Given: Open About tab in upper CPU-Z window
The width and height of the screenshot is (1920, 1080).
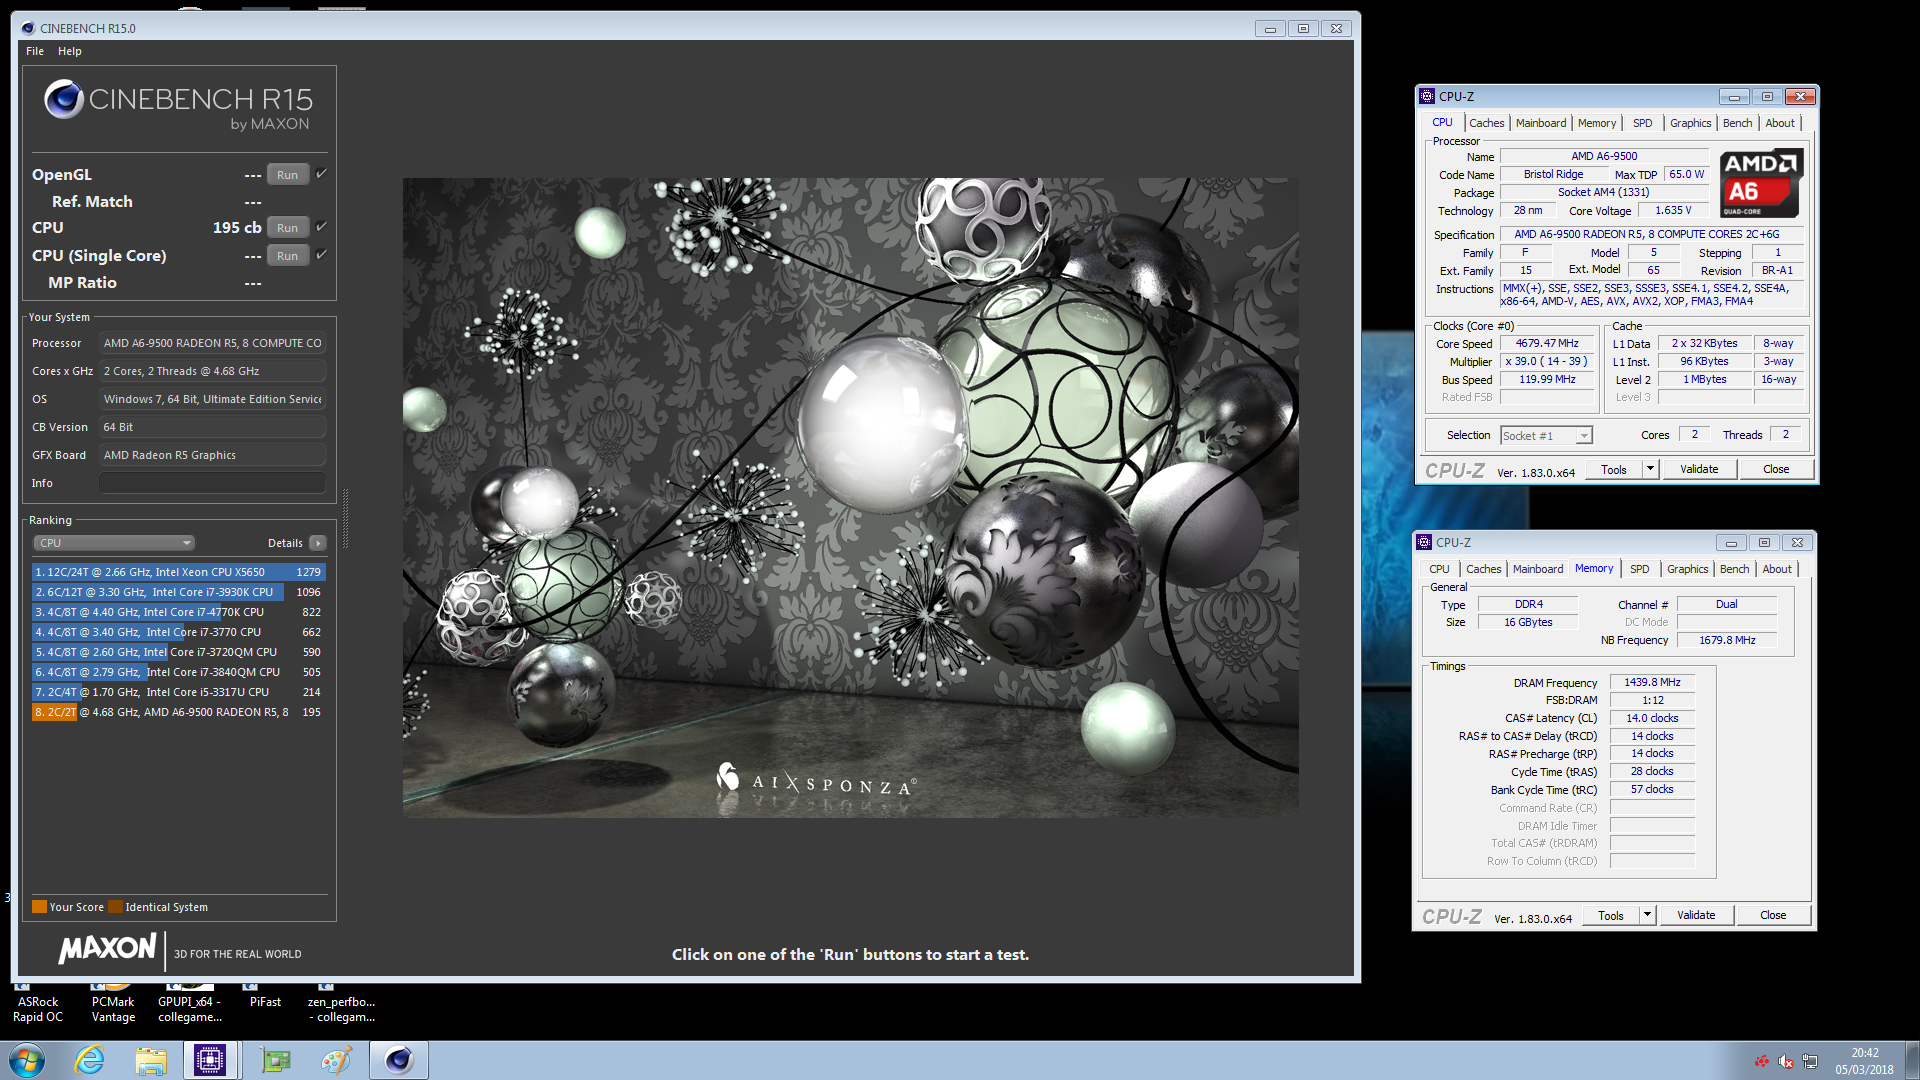Looking at the screenshot, I should [1780, 123].
